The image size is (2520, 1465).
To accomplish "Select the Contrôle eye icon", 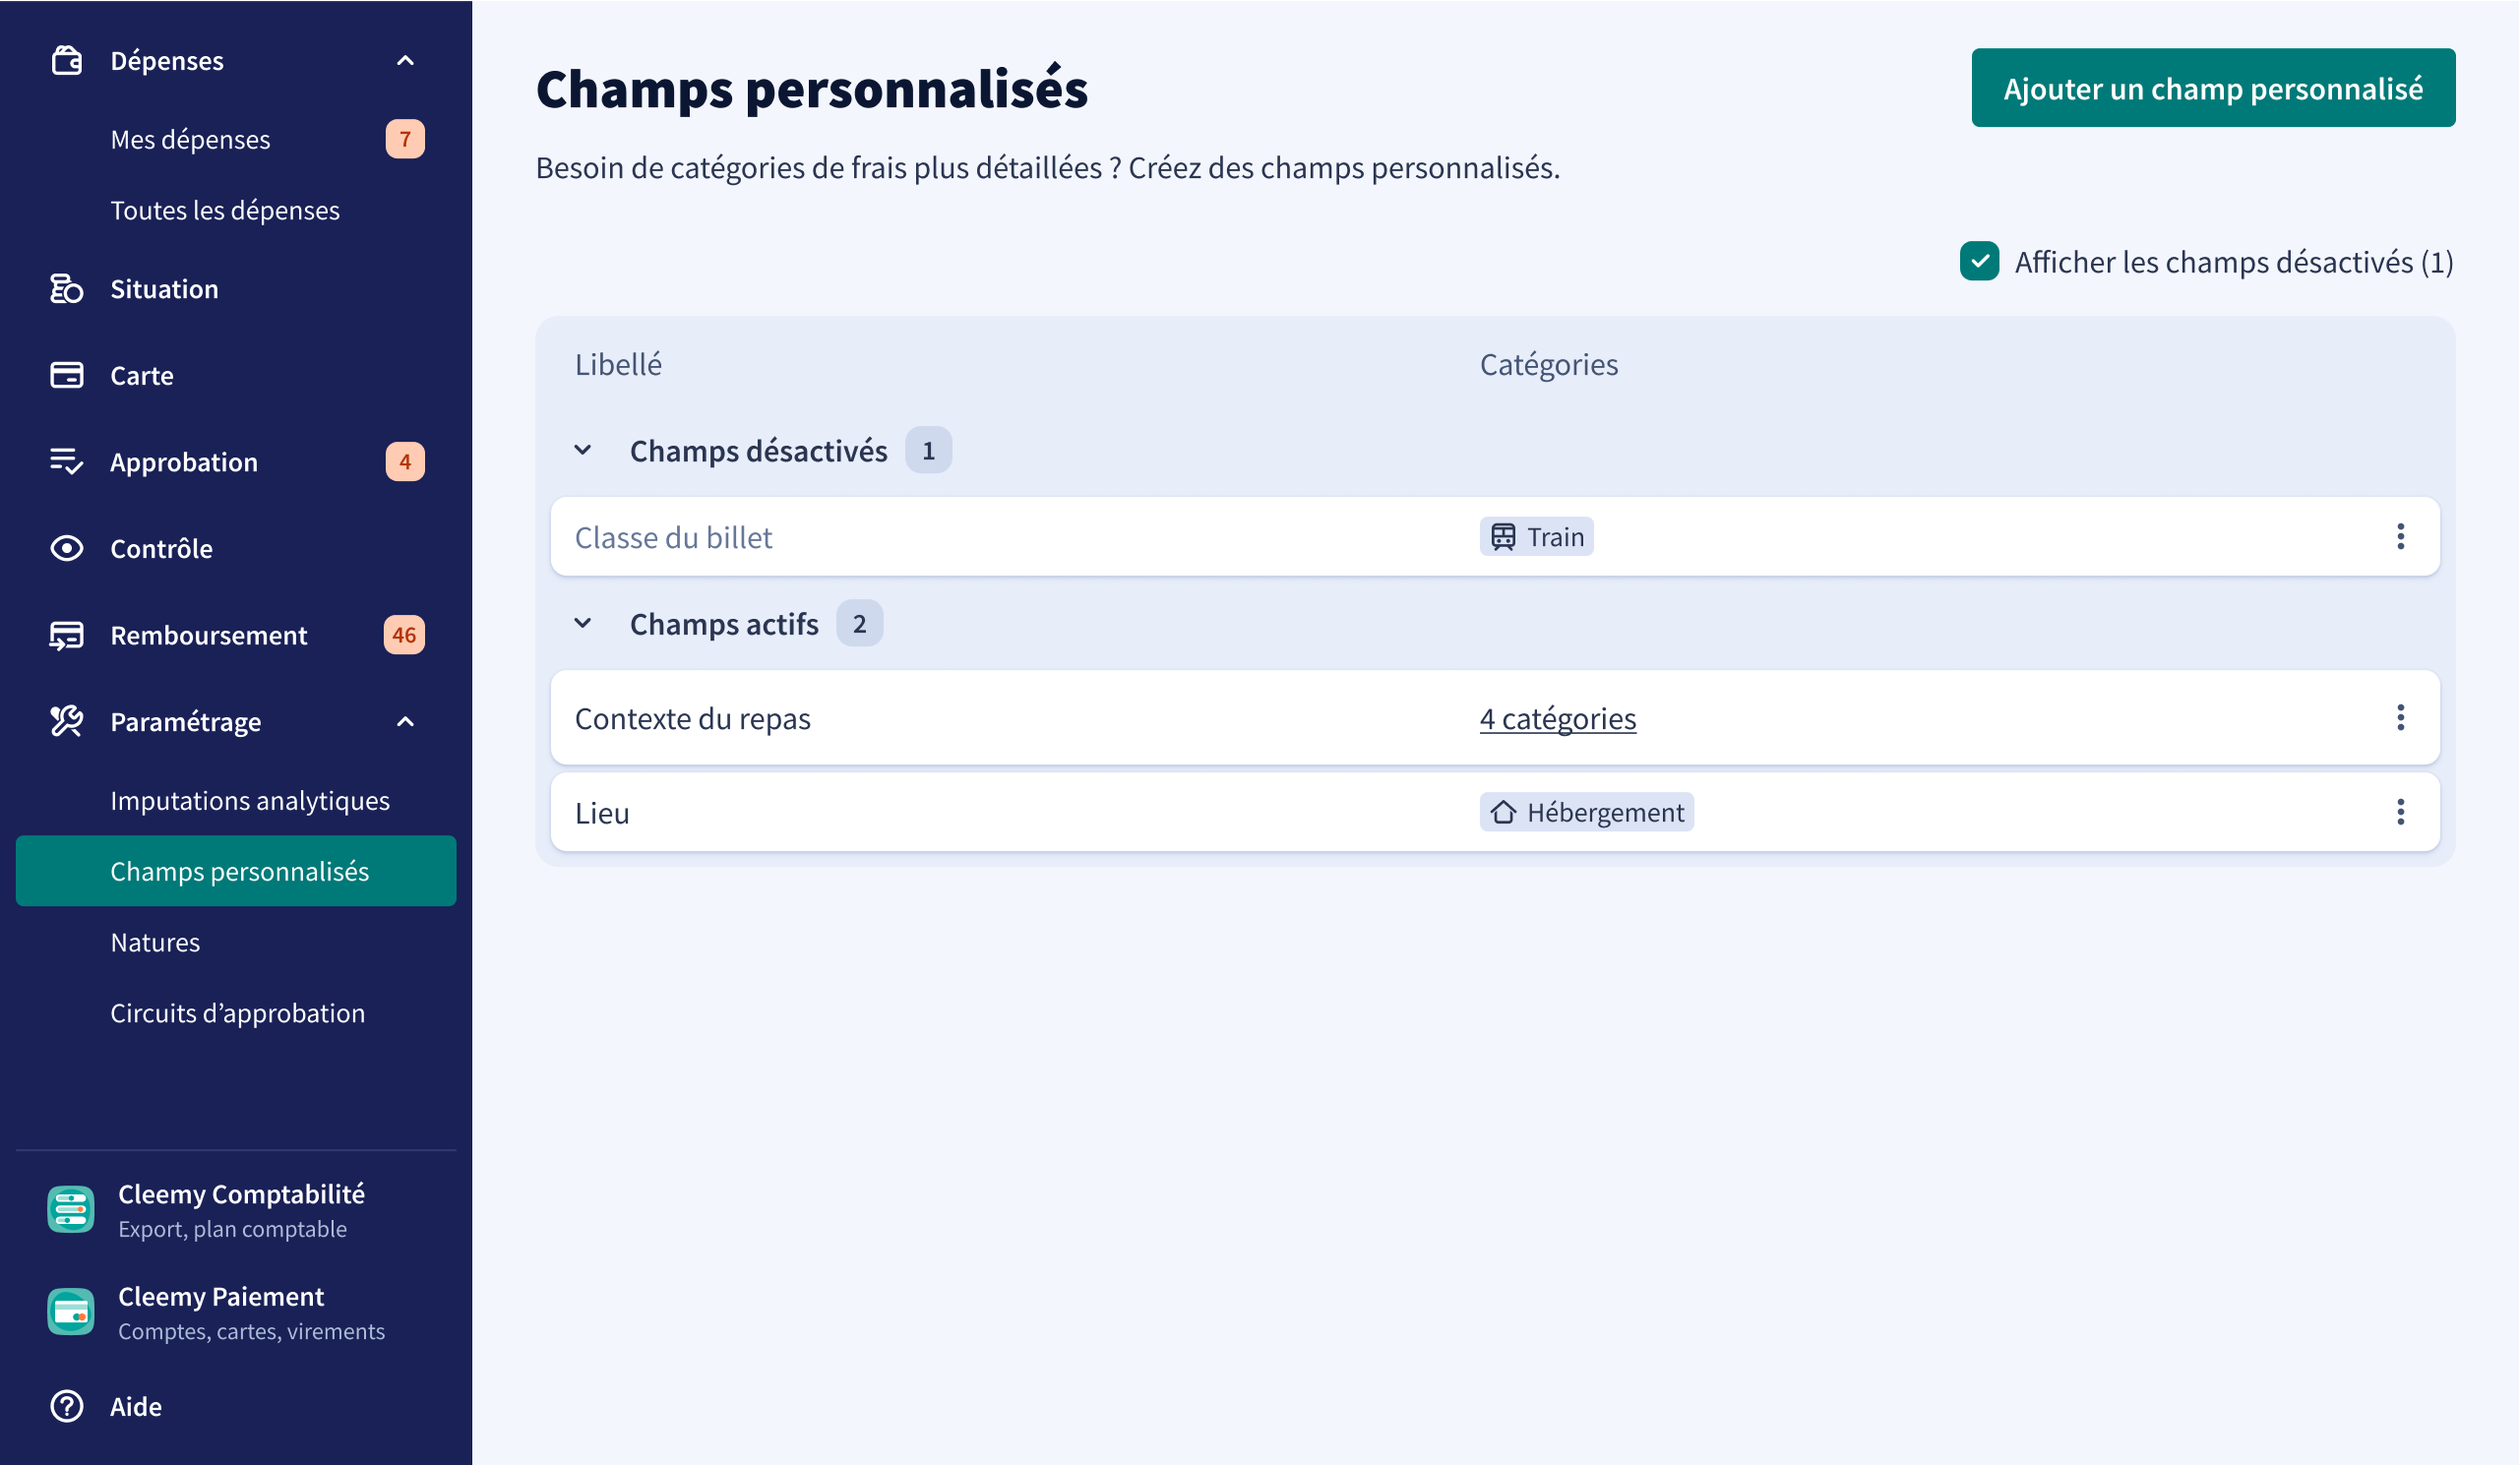I will (66, 548).
